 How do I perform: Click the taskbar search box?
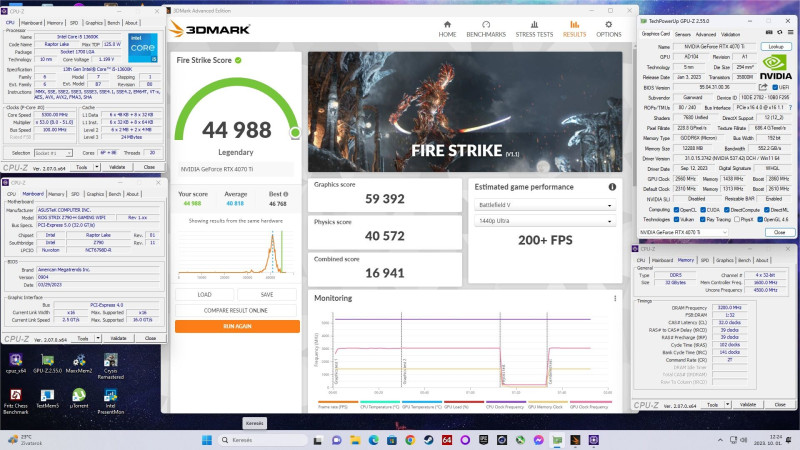click(263, 440)
